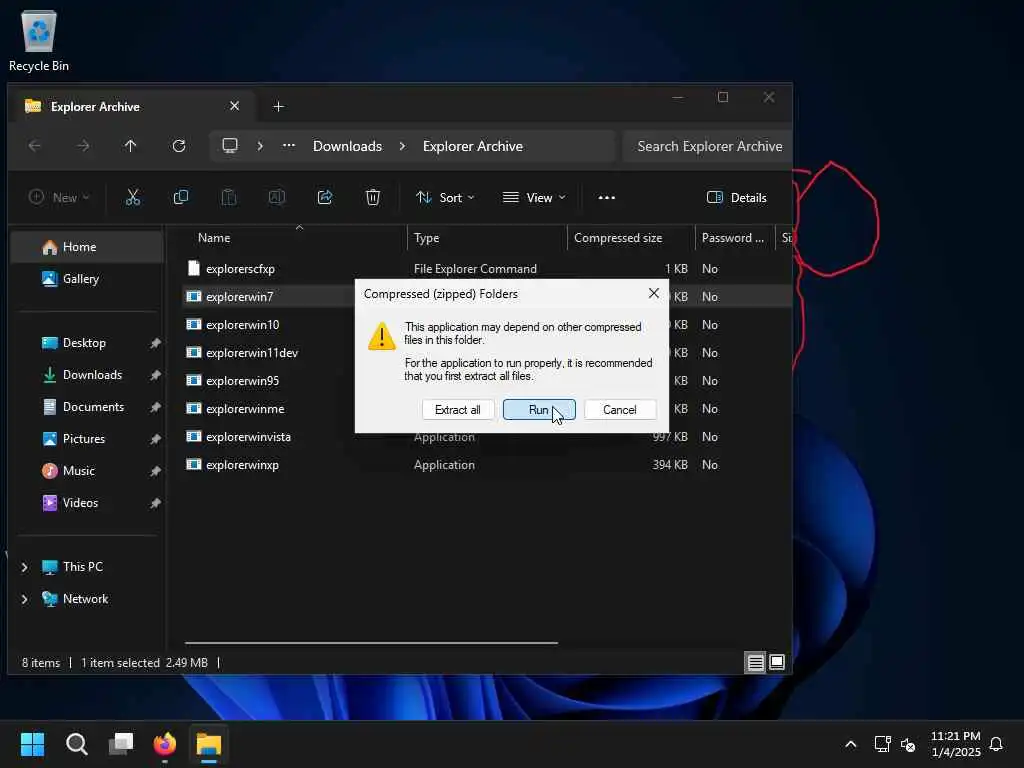Select the explorerwin11dev file
1024x768 pixels.
pyautogui.click(x=252, y=353)
